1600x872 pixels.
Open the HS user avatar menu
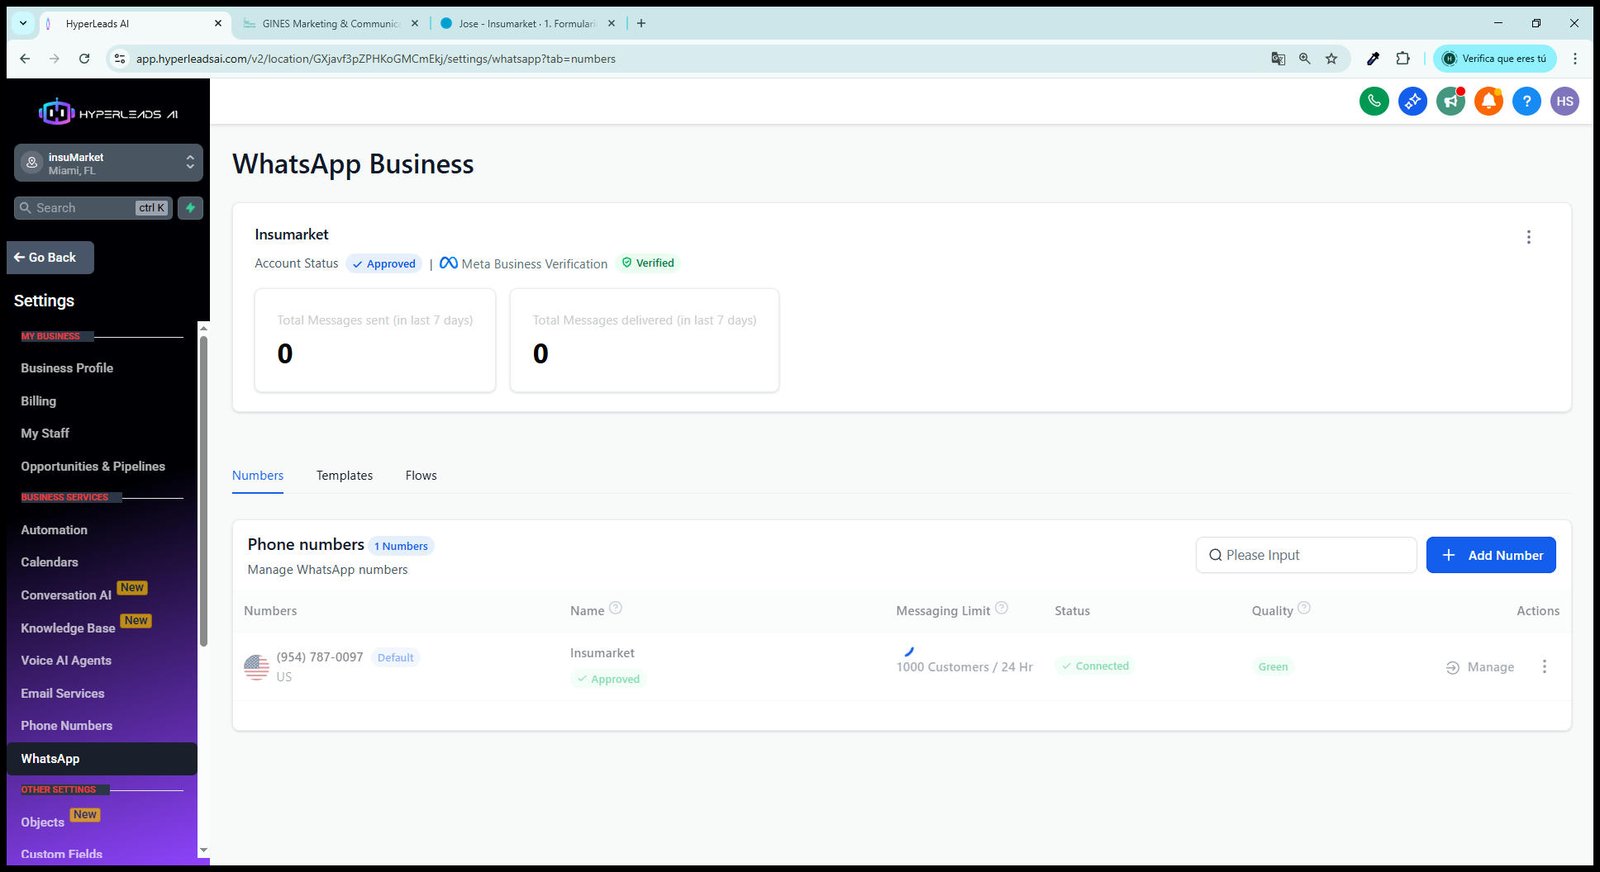pos(1564,101)
